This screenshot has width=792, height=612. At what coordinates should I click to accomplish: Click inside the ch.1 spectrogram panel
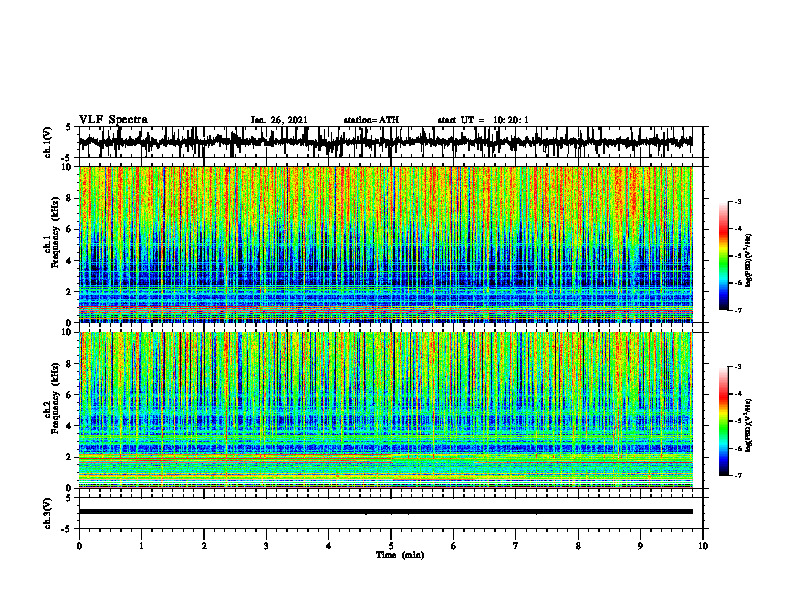(386, 244)
